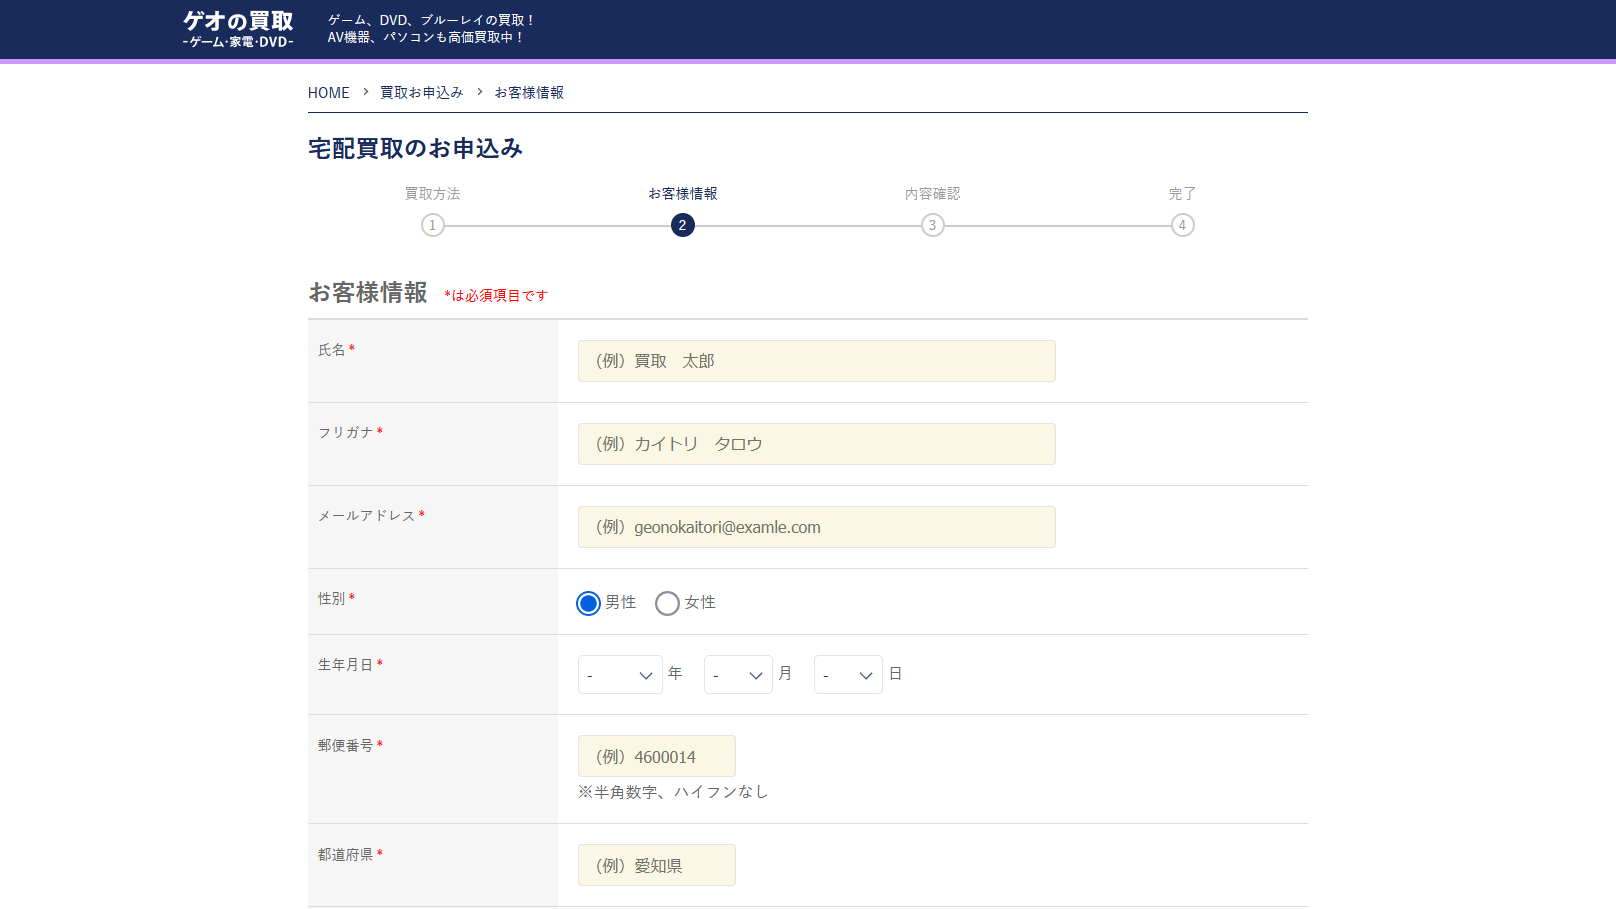Open the birth day (日) dropdown
The image size is (1616, 909).
848,675
